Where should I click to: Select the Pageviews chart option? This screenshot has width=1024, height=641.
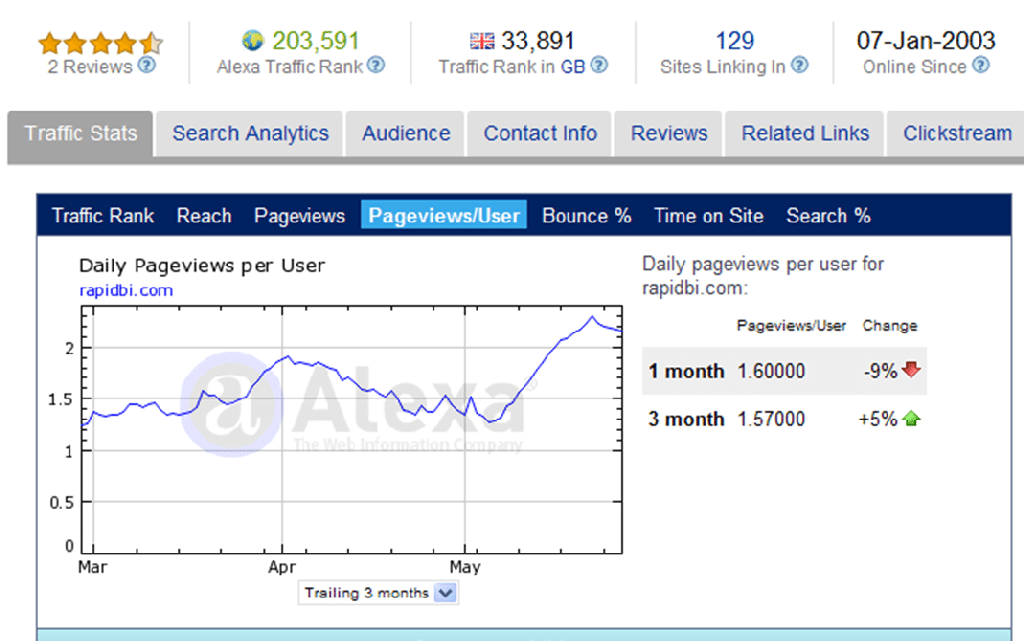(x=299, y=215)
